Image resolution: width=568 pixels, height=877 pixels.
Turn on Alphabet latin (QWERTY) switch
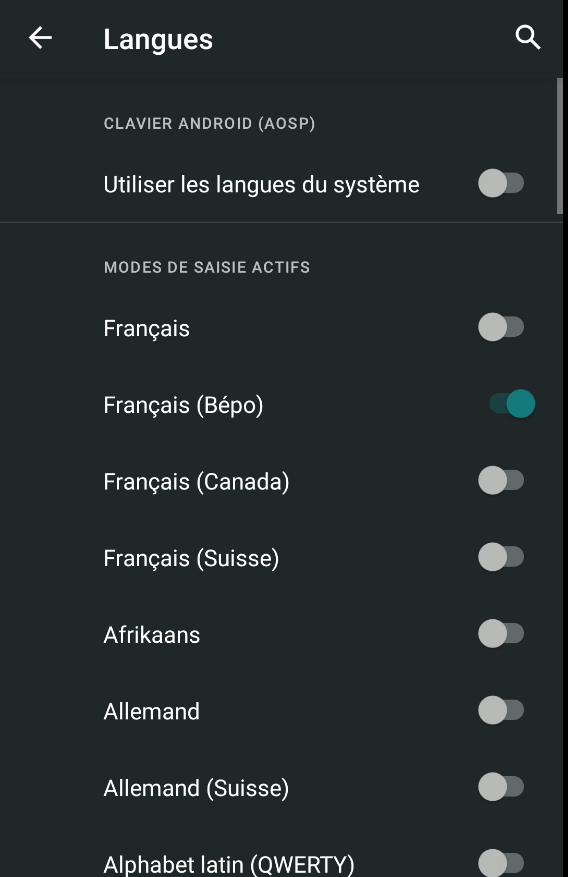(501, 863)
